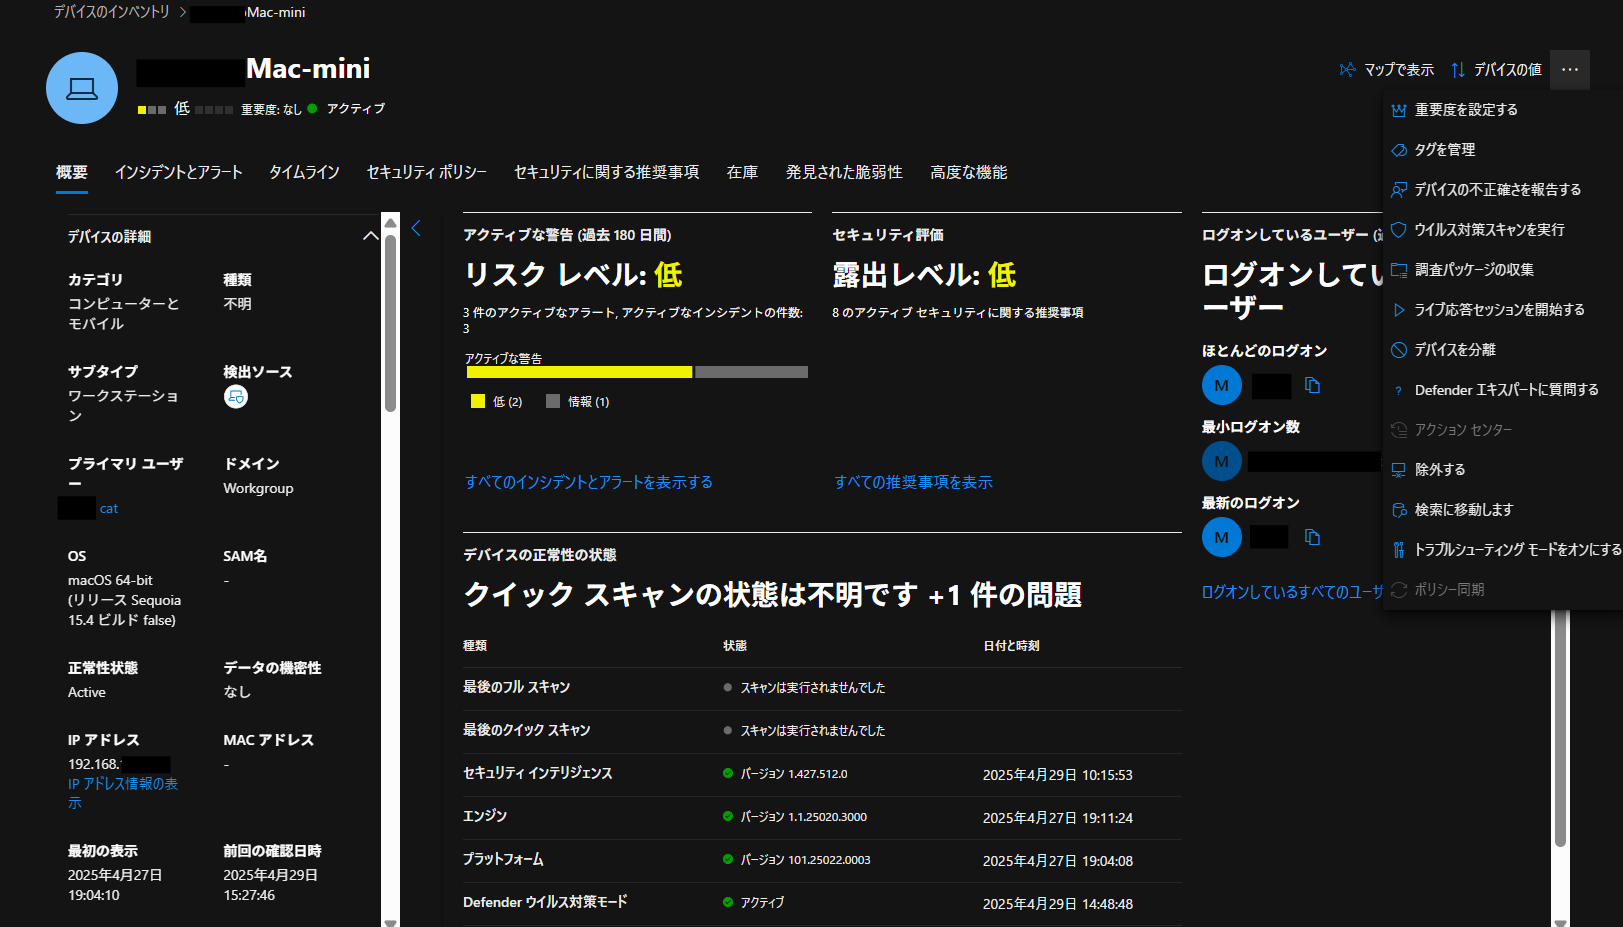Click the マップで表示 button
The height and width of the screenshot is (927, 1623).
[1388, 70]
